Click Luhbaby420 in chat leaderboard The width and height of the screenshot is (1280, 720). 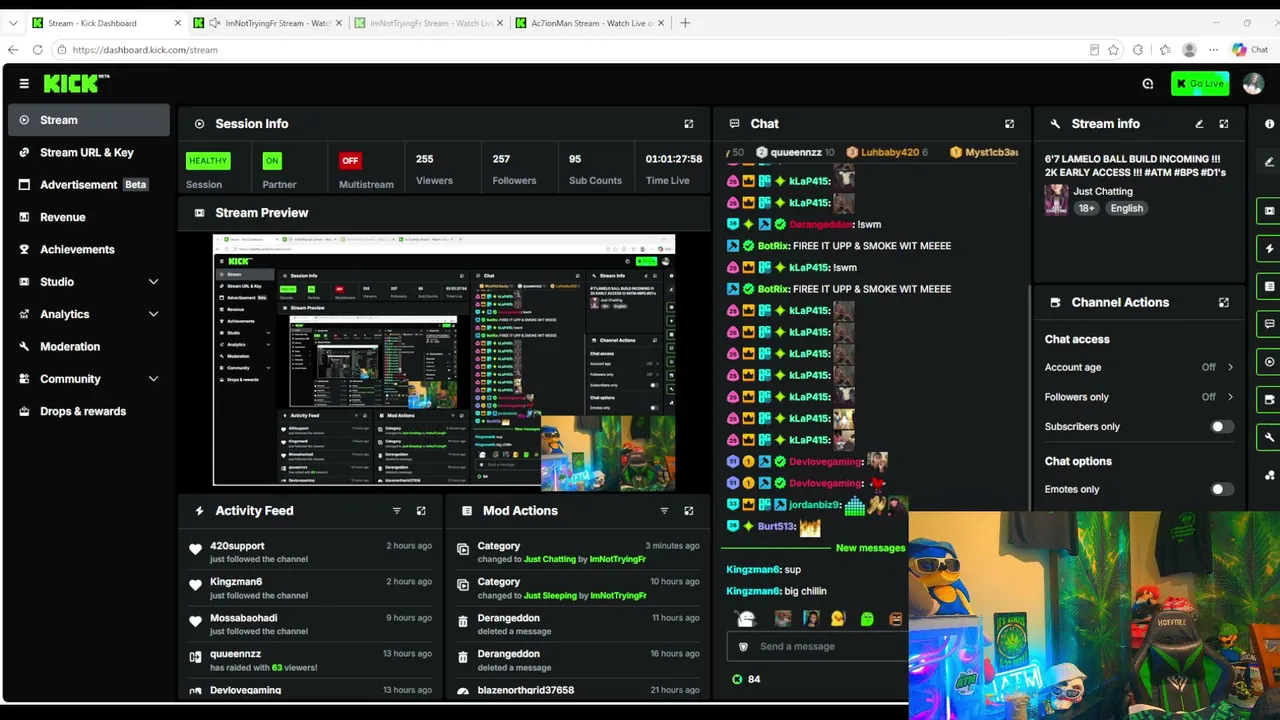(888, 152)
